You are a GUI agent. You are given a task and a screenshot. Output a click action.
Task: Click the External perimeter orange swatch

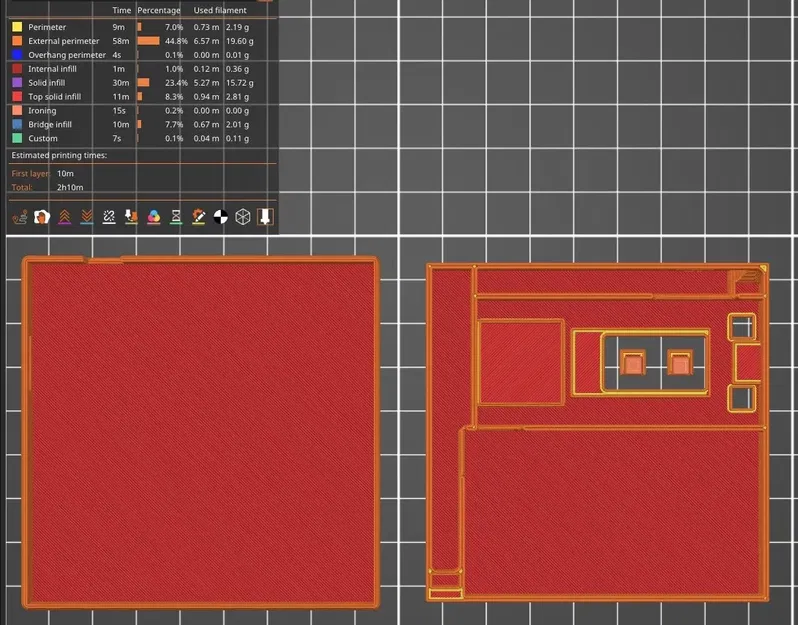click(17, 41)
